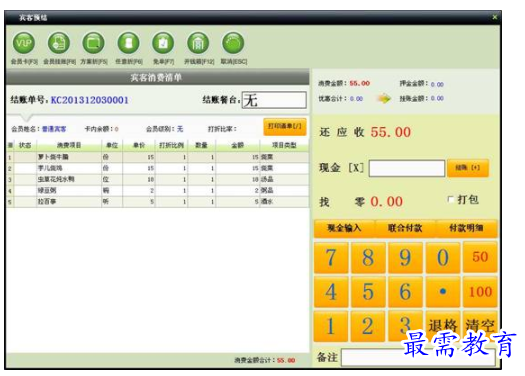Open the VIP 会员卡[F3] member card icon
The width and height of the screenshot is (525, 376).
[24, 43]
